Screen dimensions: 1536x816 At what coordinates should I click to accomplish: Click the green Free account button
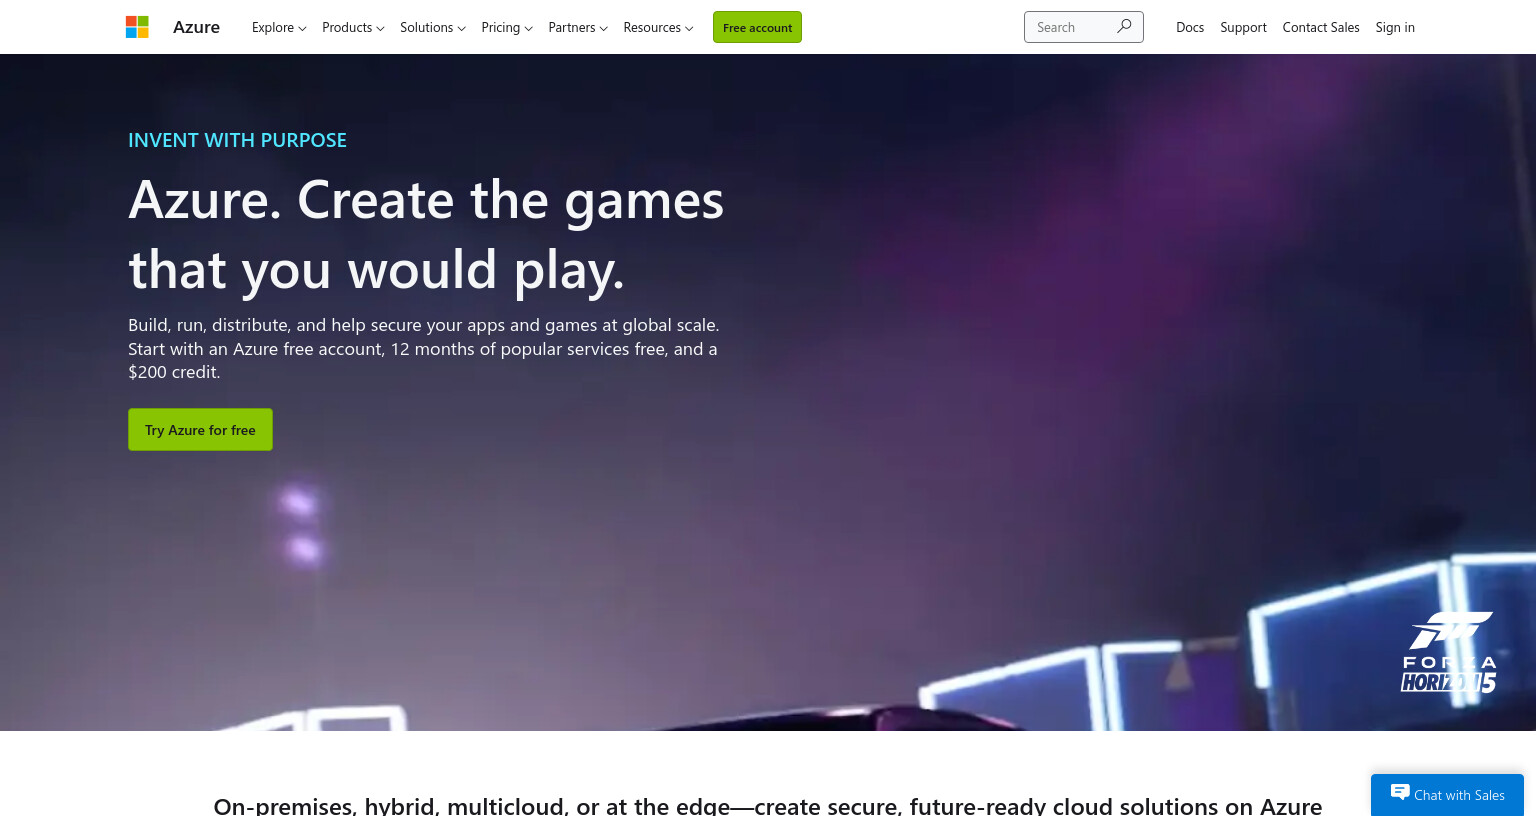(757, 27)
